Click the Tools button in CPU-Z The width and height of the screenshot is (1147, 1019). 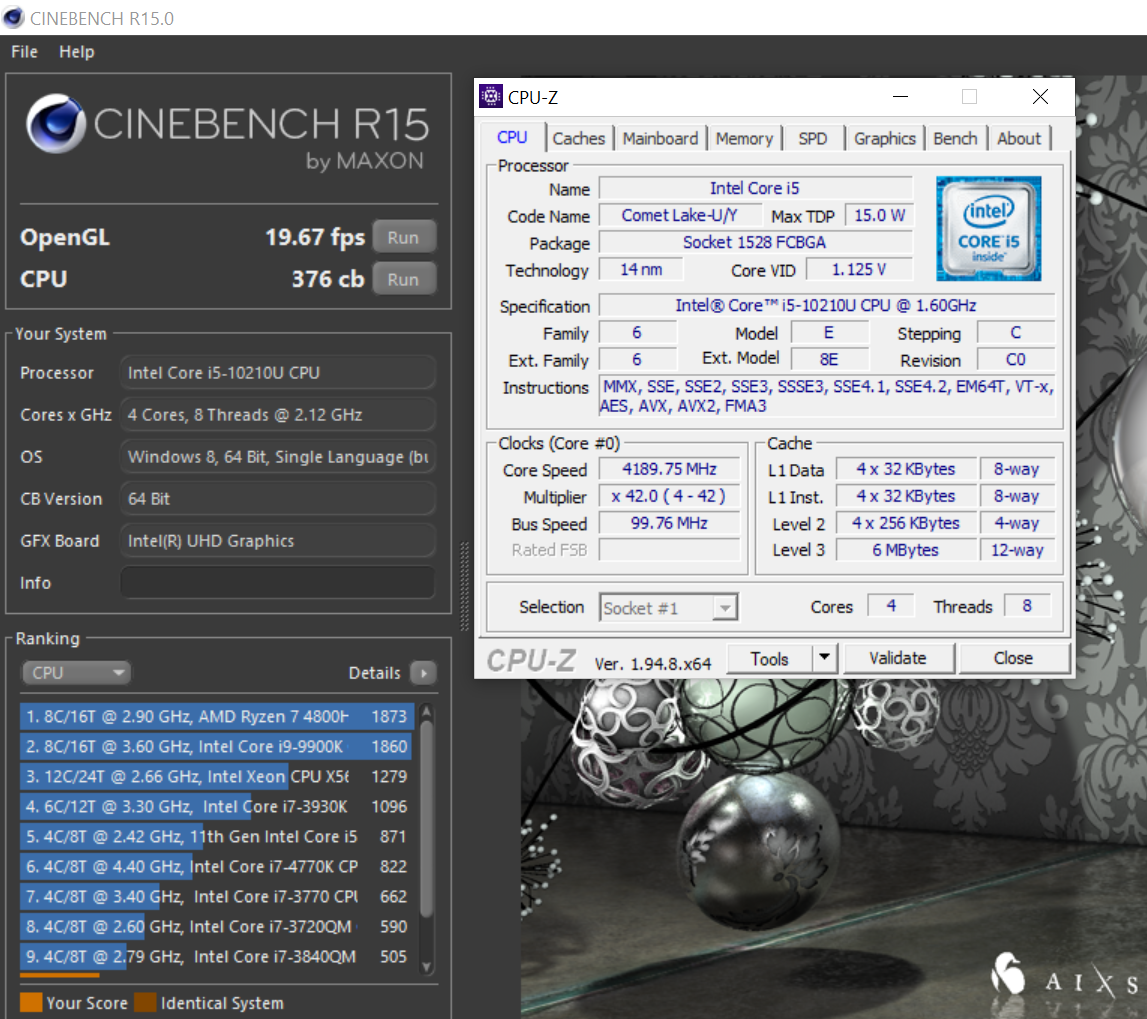tap(770, 658)
